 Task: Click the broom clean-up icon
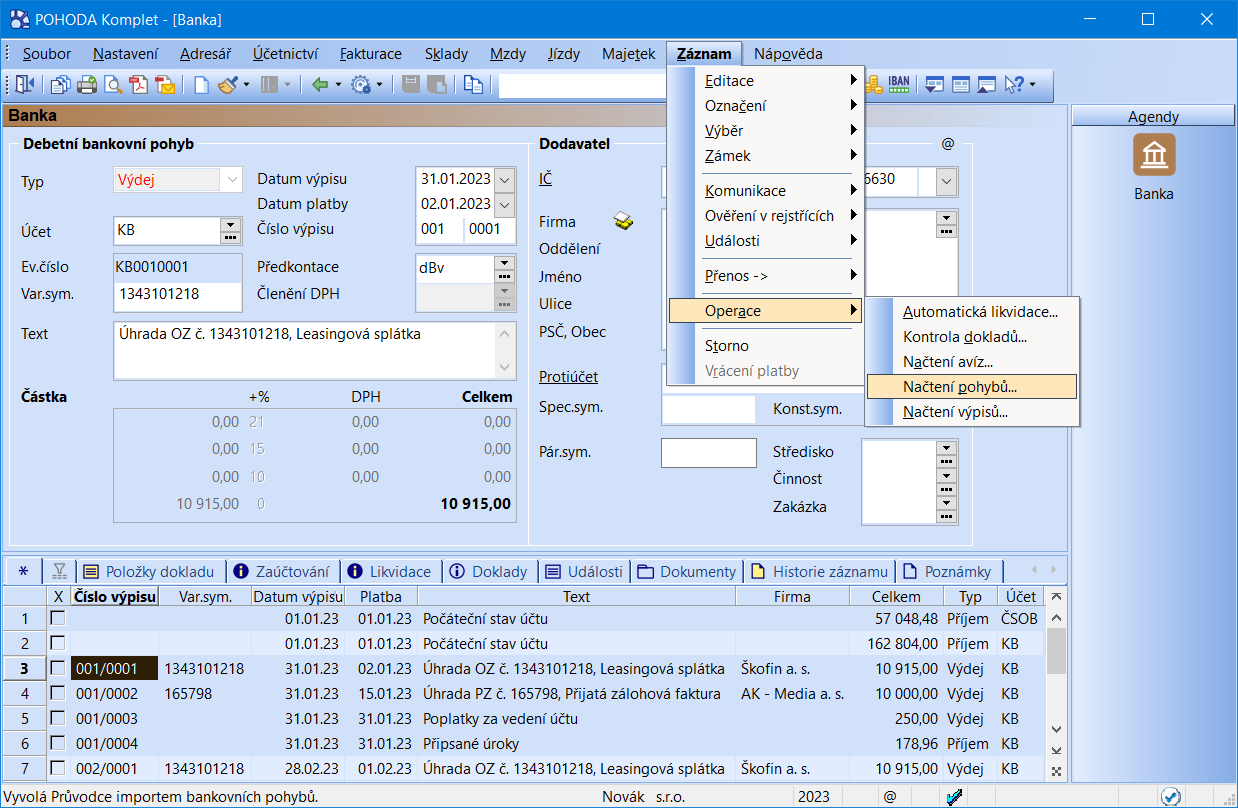(228, 85)
